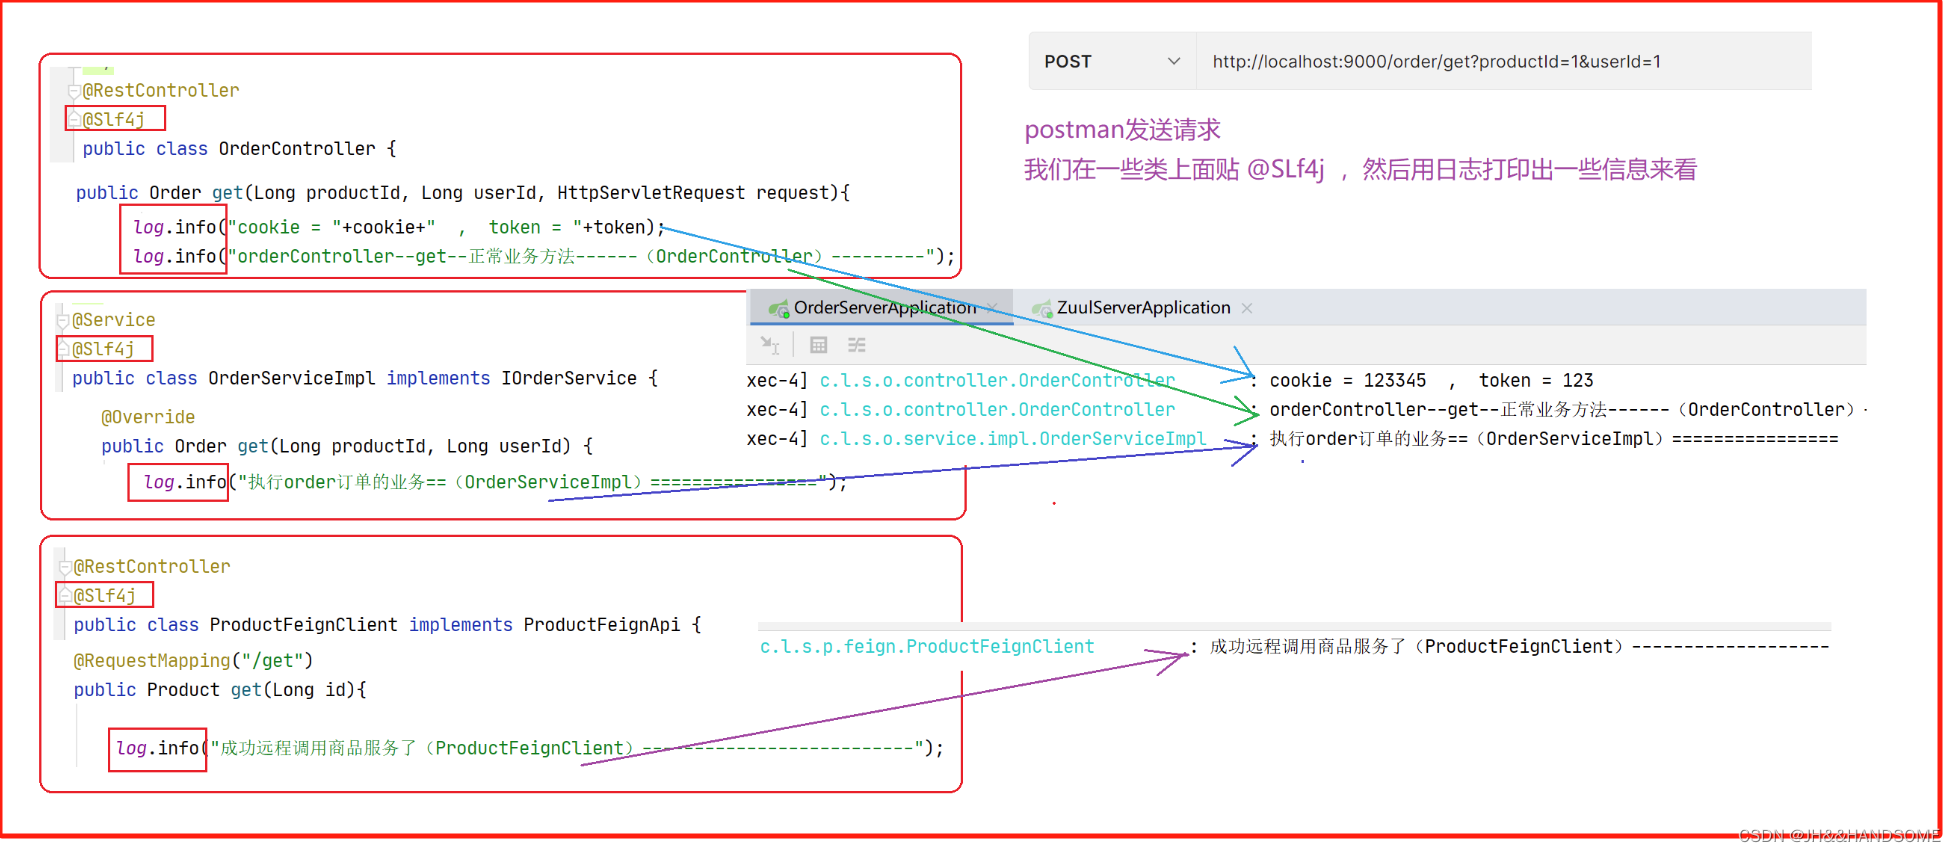Image resolution: width=1956 pixels, height=852 pixels.
Task: Switch to the ZuulServerApplication run tab
Action: click(1143, 308)
